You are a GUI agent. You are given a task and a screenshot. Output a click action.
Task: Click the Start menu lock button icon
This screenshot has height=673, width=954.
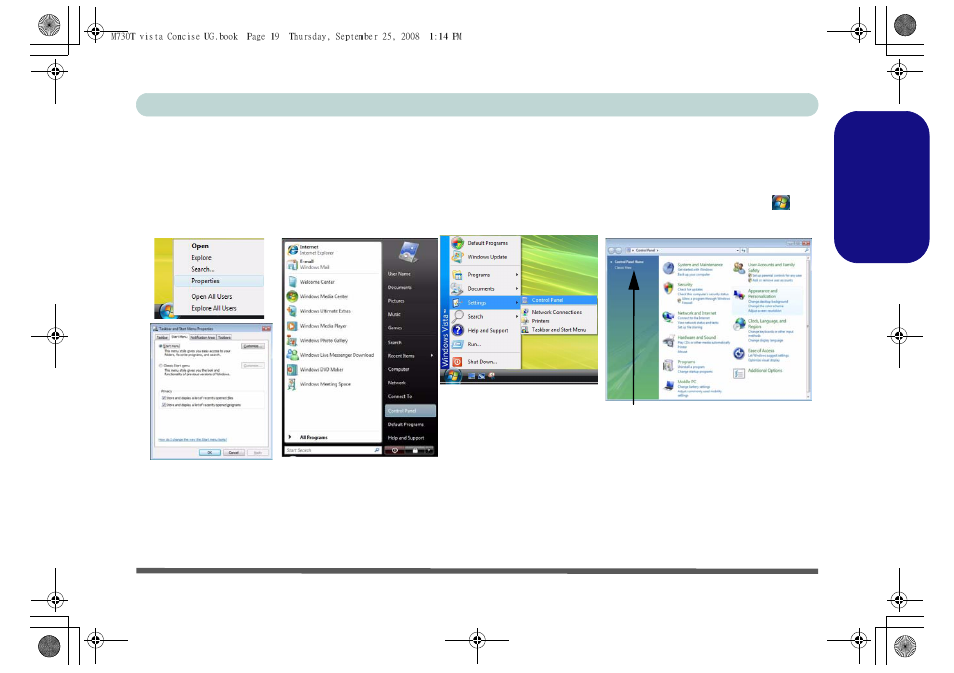pos(415,450)
